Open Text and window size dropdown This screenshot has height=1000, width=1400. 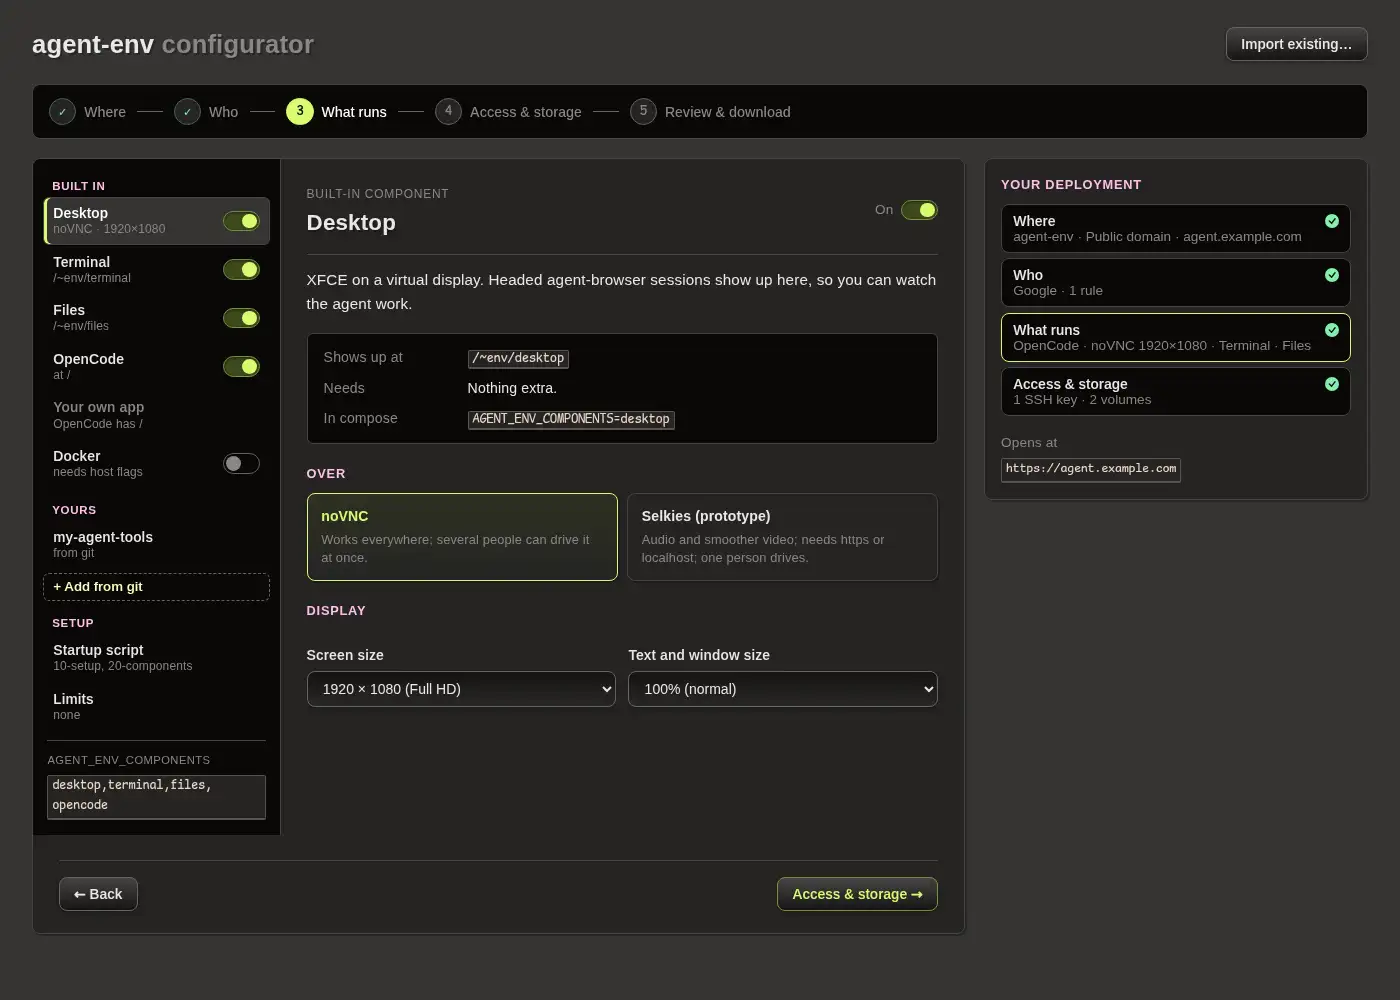[x=783, y=689]
